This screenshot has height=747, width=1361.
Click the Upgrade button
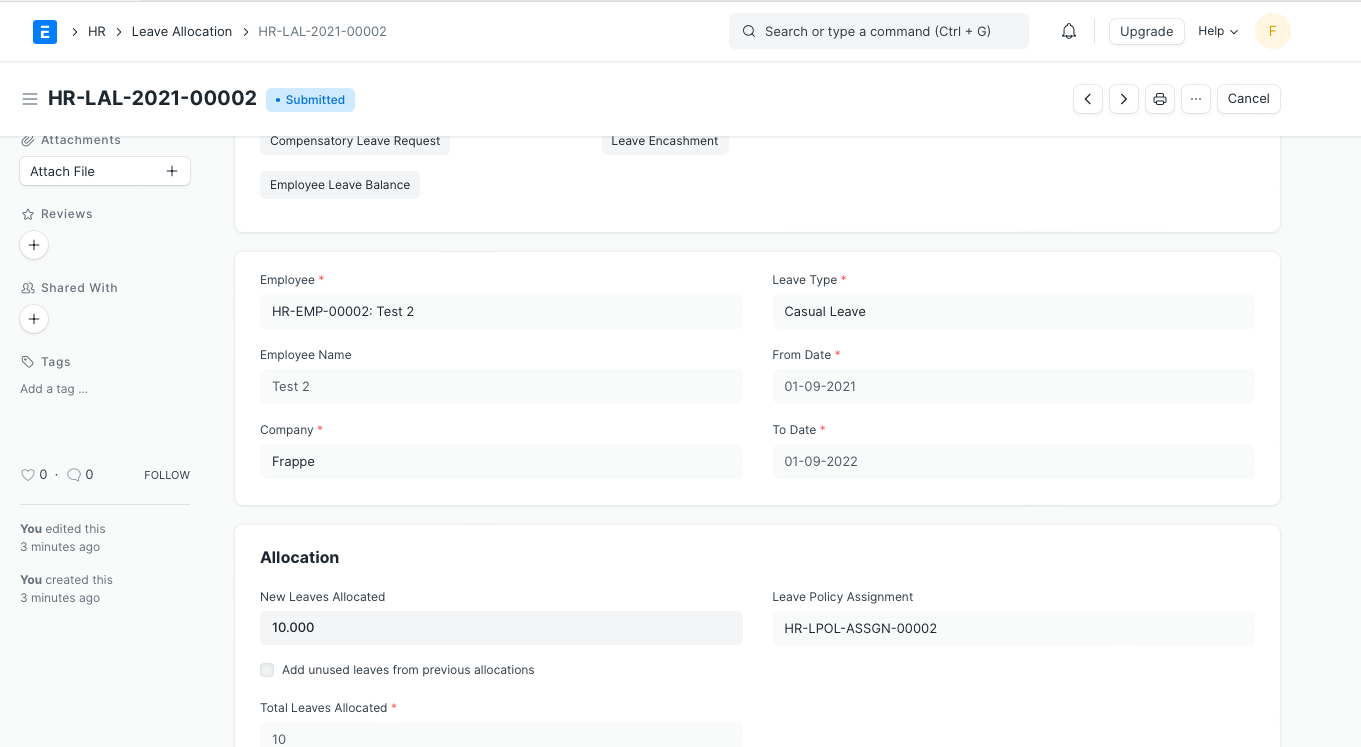click(1146, 31)
